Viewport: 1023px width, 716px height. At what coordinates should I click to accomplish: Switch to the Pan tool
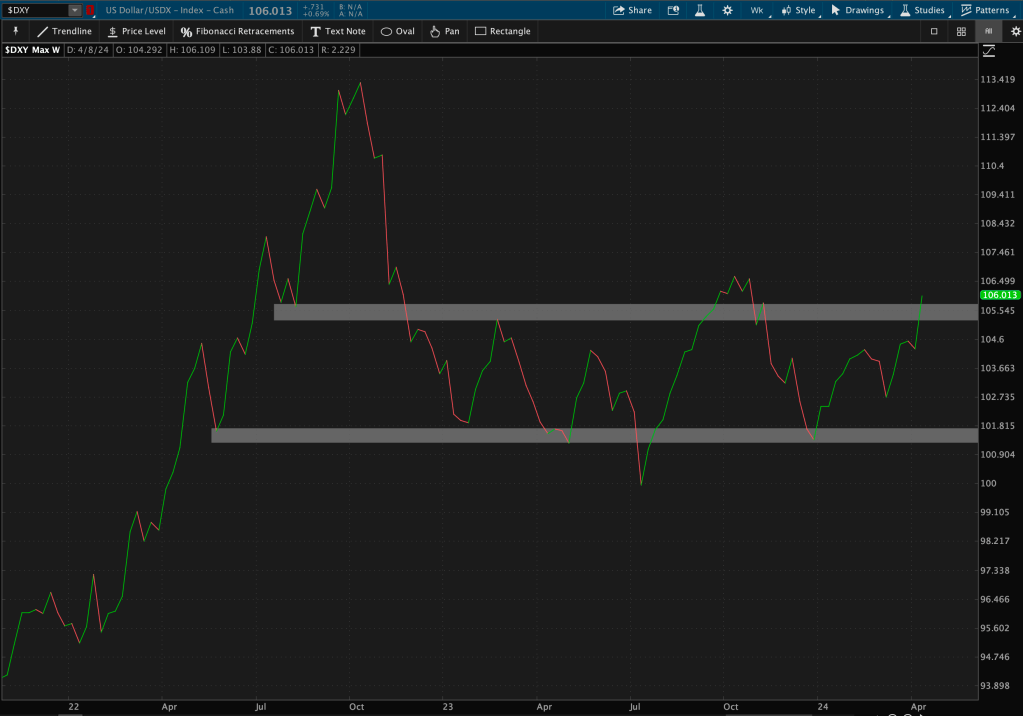(x=444, y=31)
